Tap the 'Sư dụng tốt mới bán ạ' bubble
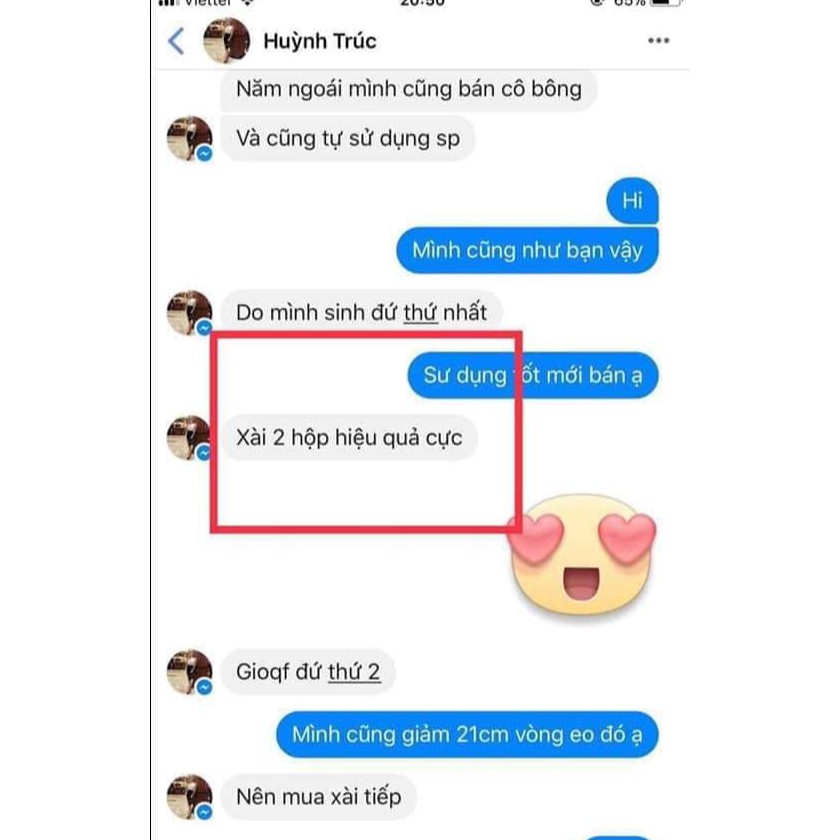The height and width of the screenshot is (840, 840). (532, 376)
